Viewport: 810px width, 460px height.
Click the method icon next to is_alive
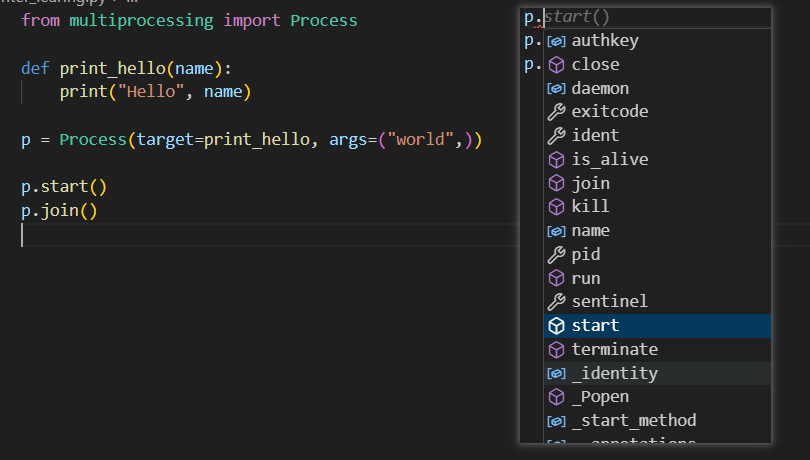[x=557, y=160]
